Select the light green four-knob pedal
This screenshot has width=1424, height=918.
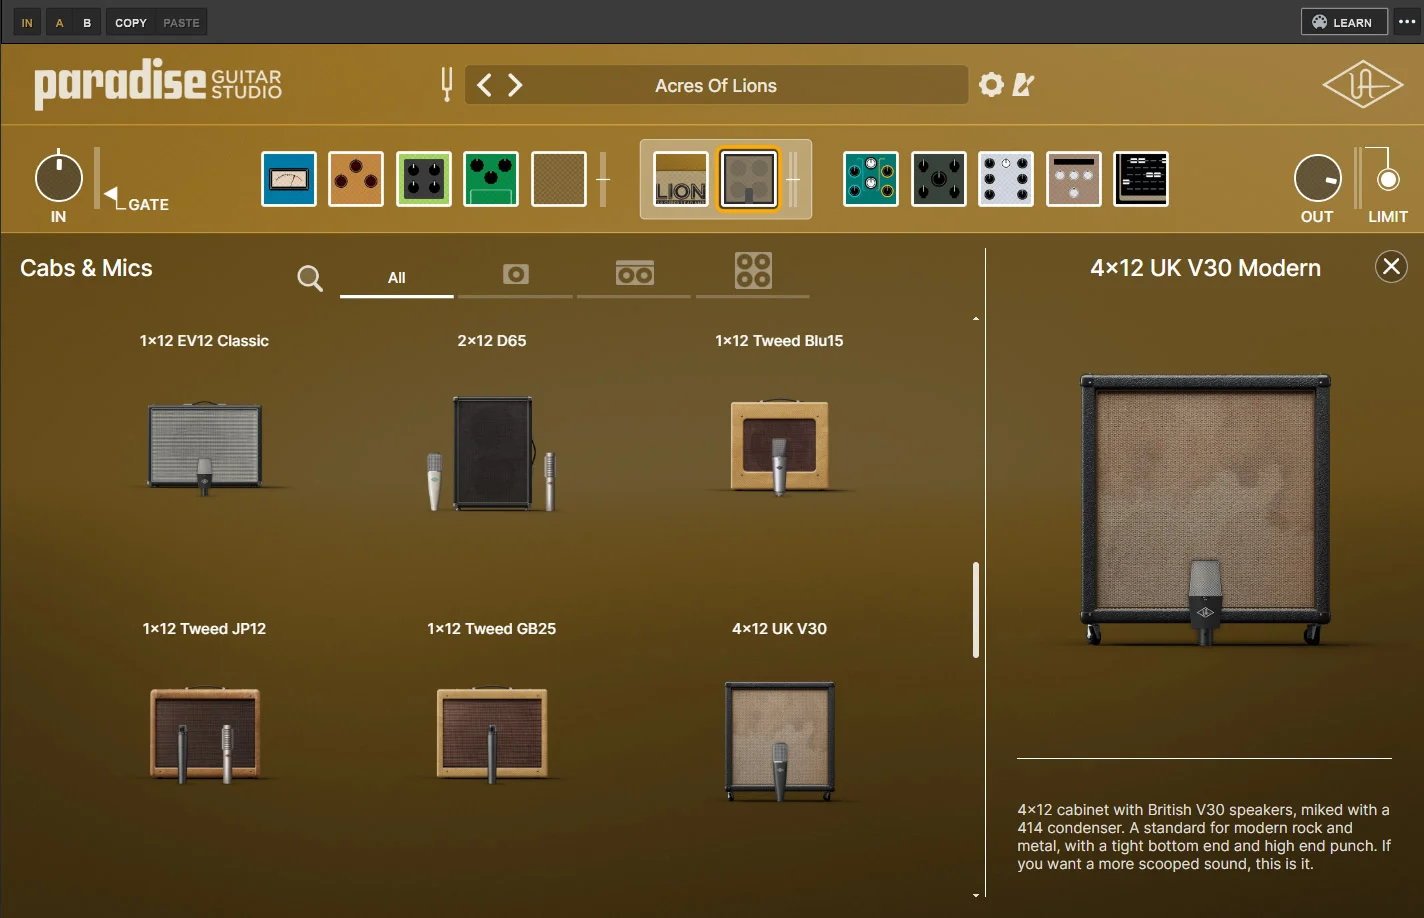point(424,179)
